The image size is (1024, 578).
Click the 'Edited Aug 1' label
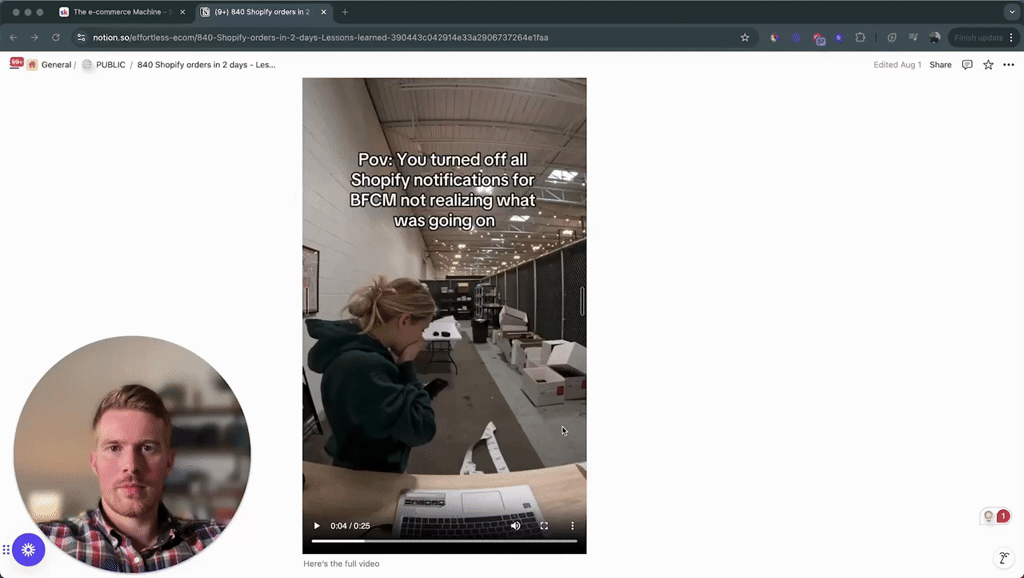897,65
